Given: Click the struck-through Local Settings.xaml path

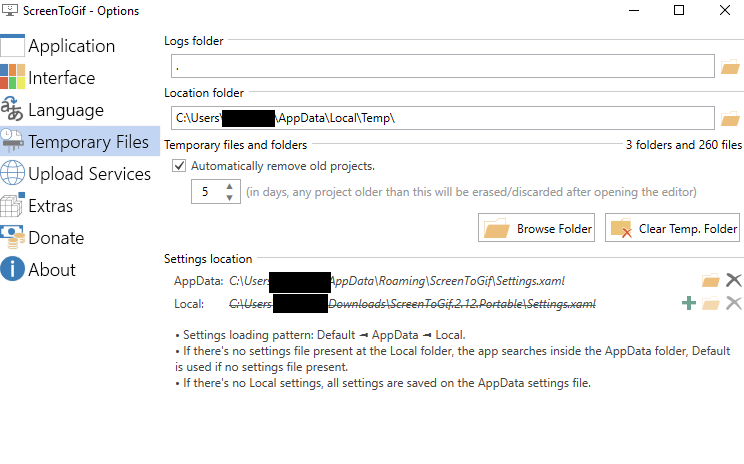Looking at the screenshot, I should (412, 304).
